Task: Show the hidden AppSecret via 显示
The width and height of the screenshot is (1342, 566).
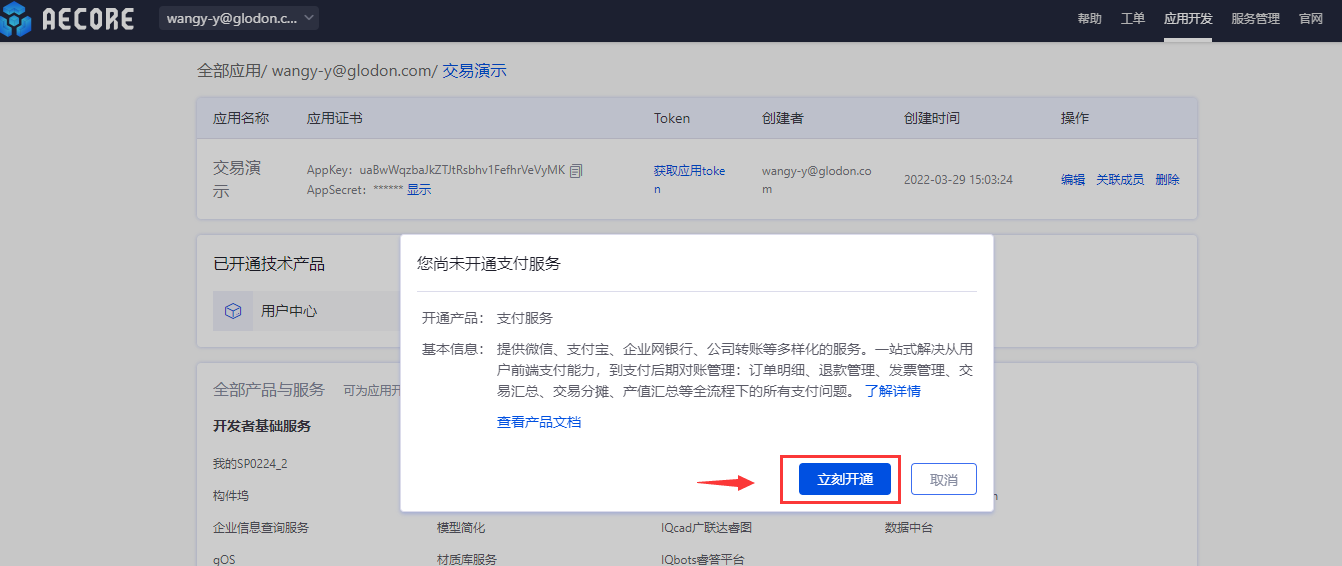Action: 419,189
